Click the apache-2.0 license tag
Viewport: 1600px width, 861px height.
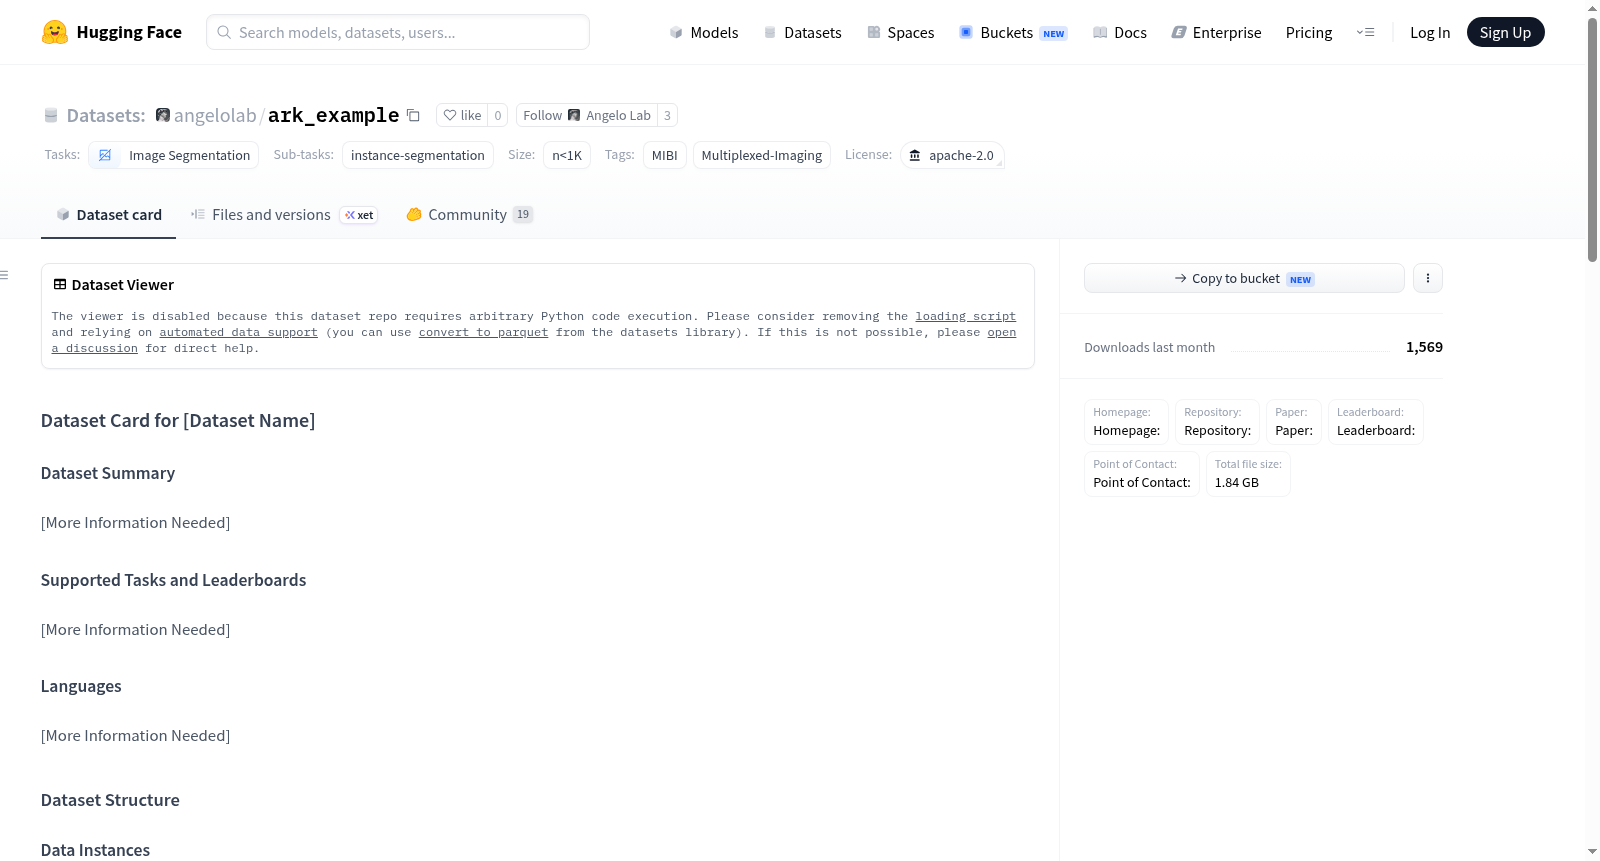952,155
